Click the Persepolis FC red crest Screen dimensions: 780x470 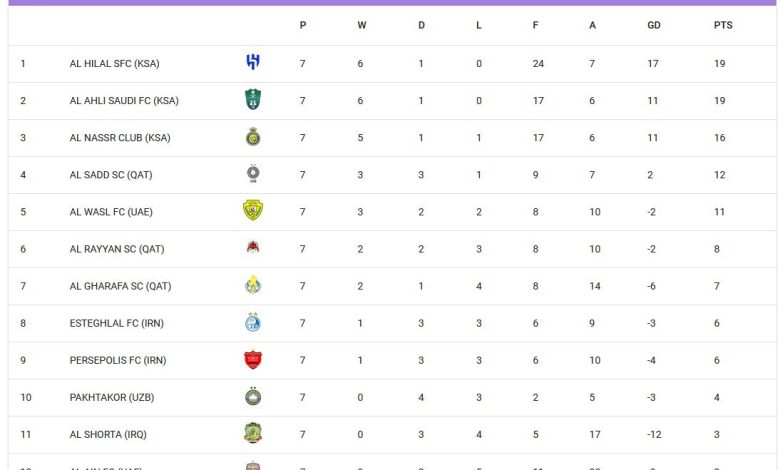pyautogui.click(x=253, y=359)
